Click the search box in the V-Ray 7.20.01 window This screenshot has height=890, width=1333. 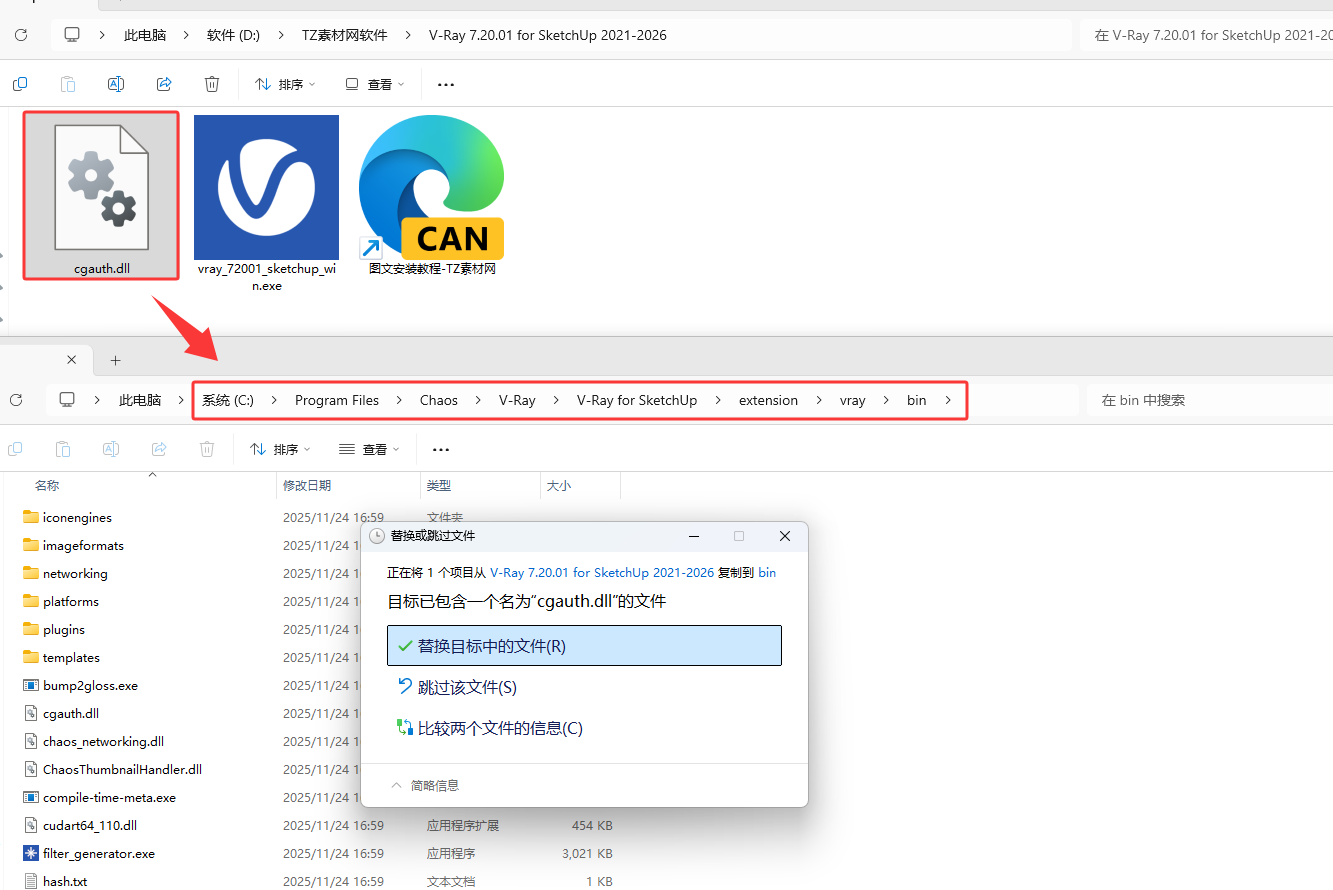pyautogui.click(x=1209, y=35)
